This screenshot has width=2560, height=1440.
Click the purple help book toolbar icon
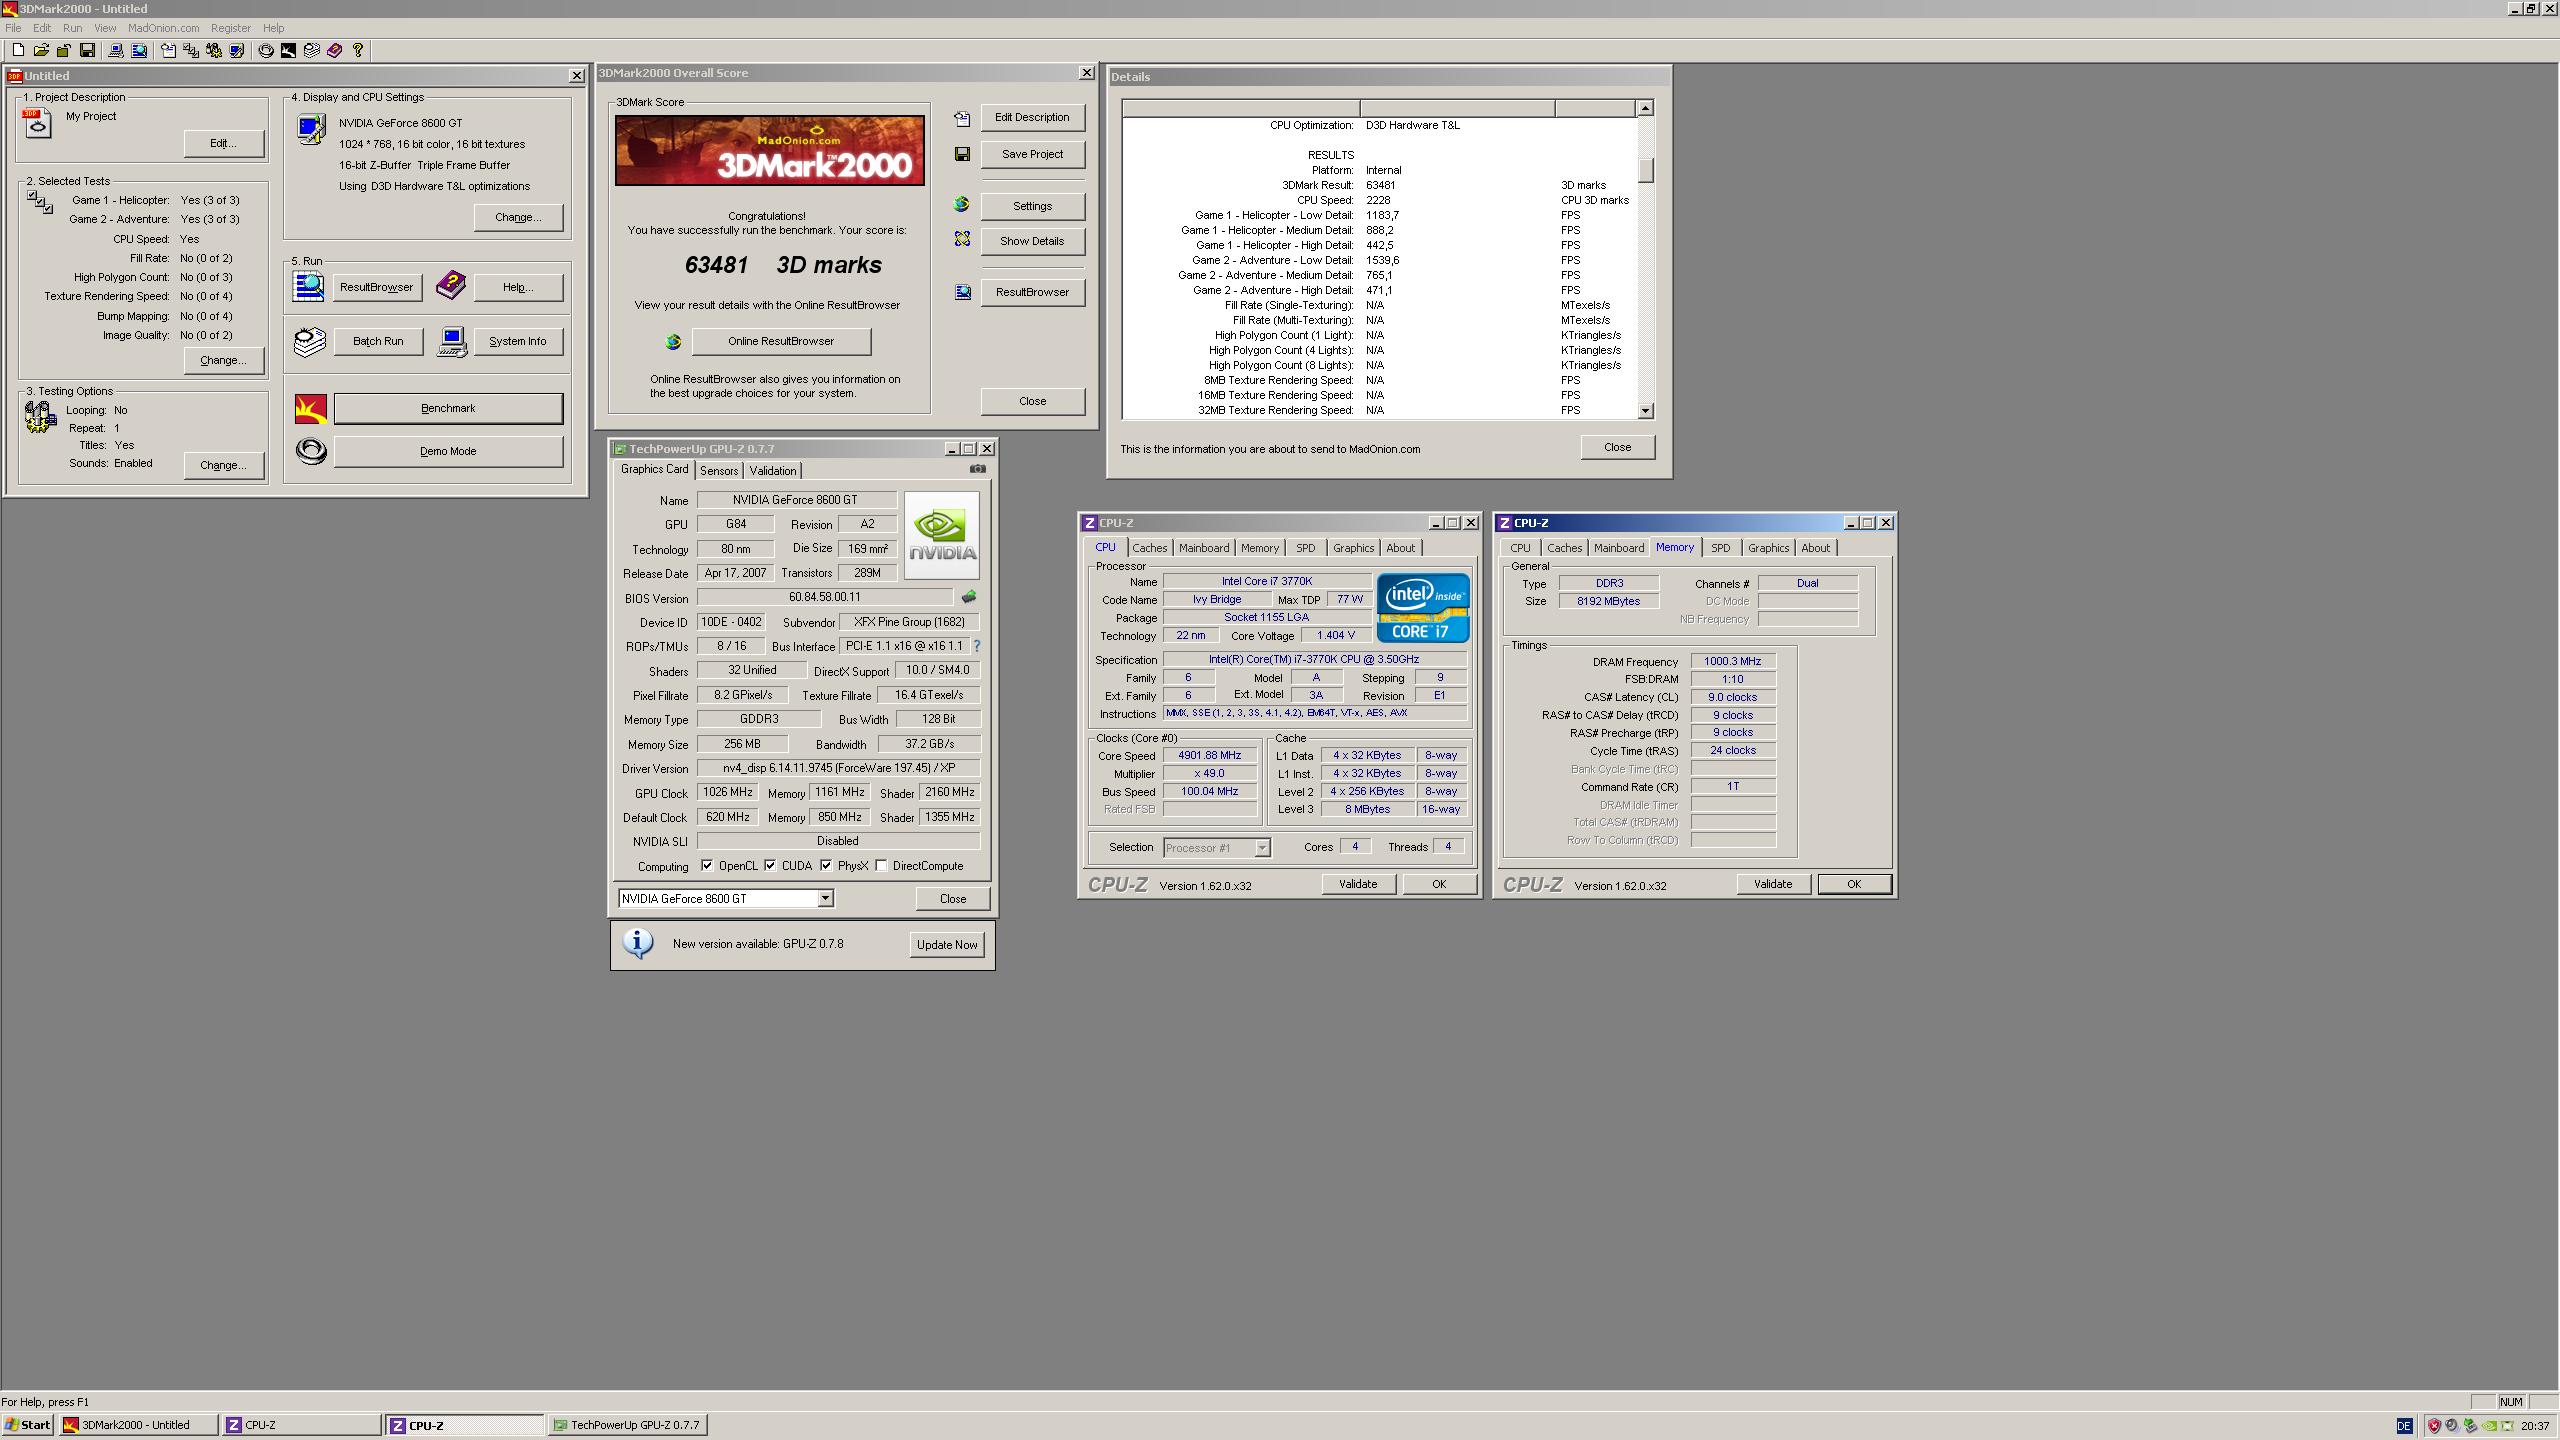pos(334,50)
